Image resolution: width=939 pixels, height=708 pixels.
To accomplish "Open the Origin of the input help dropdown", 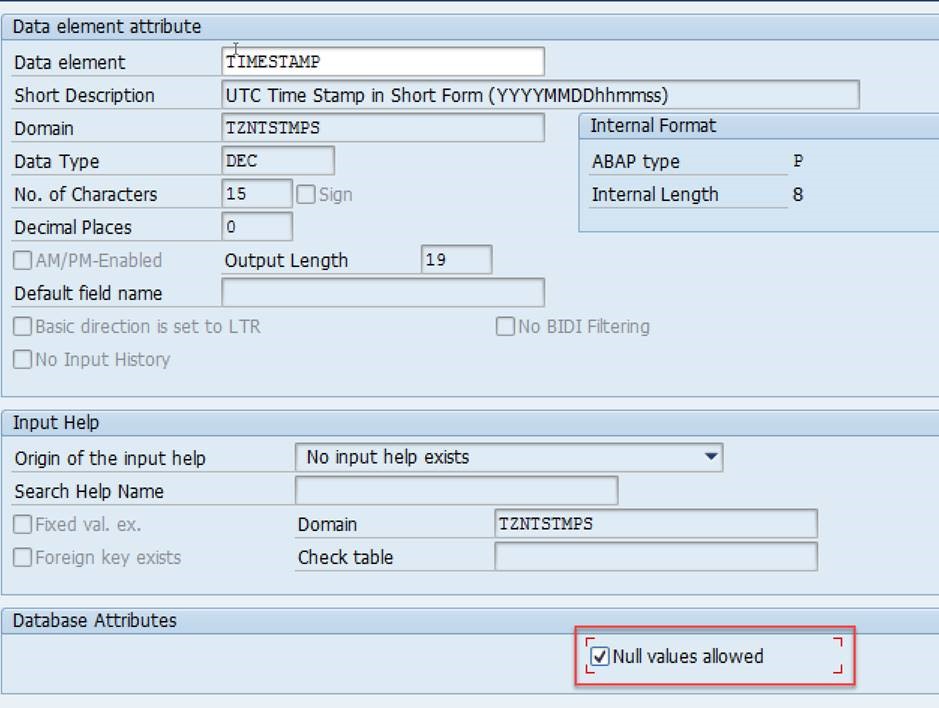I will point(712,455).
